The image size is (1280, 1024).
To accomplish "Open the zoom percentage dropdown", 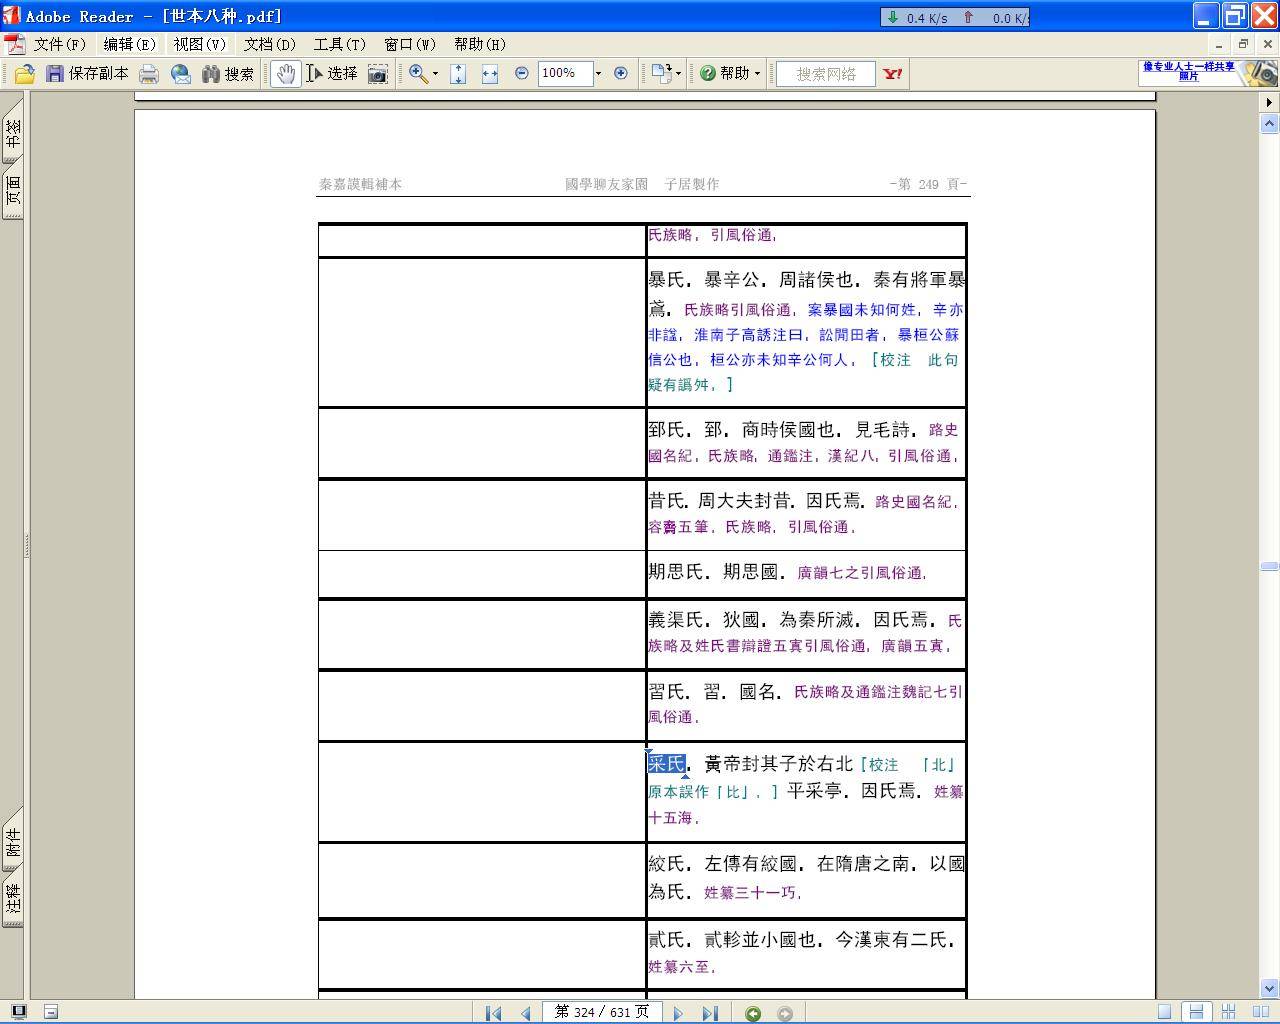I will (x=598, y=74).
